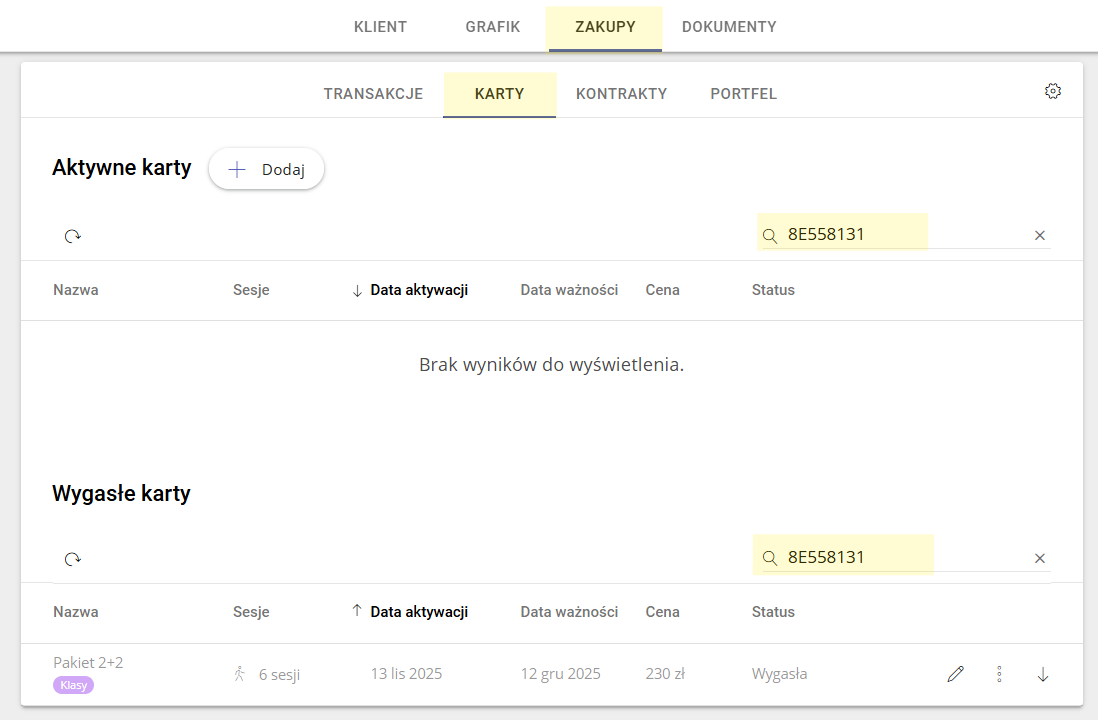Click the Pakiet 2+2 card name
This screenshot has width=1098, height=720.
tap(88, 662)
